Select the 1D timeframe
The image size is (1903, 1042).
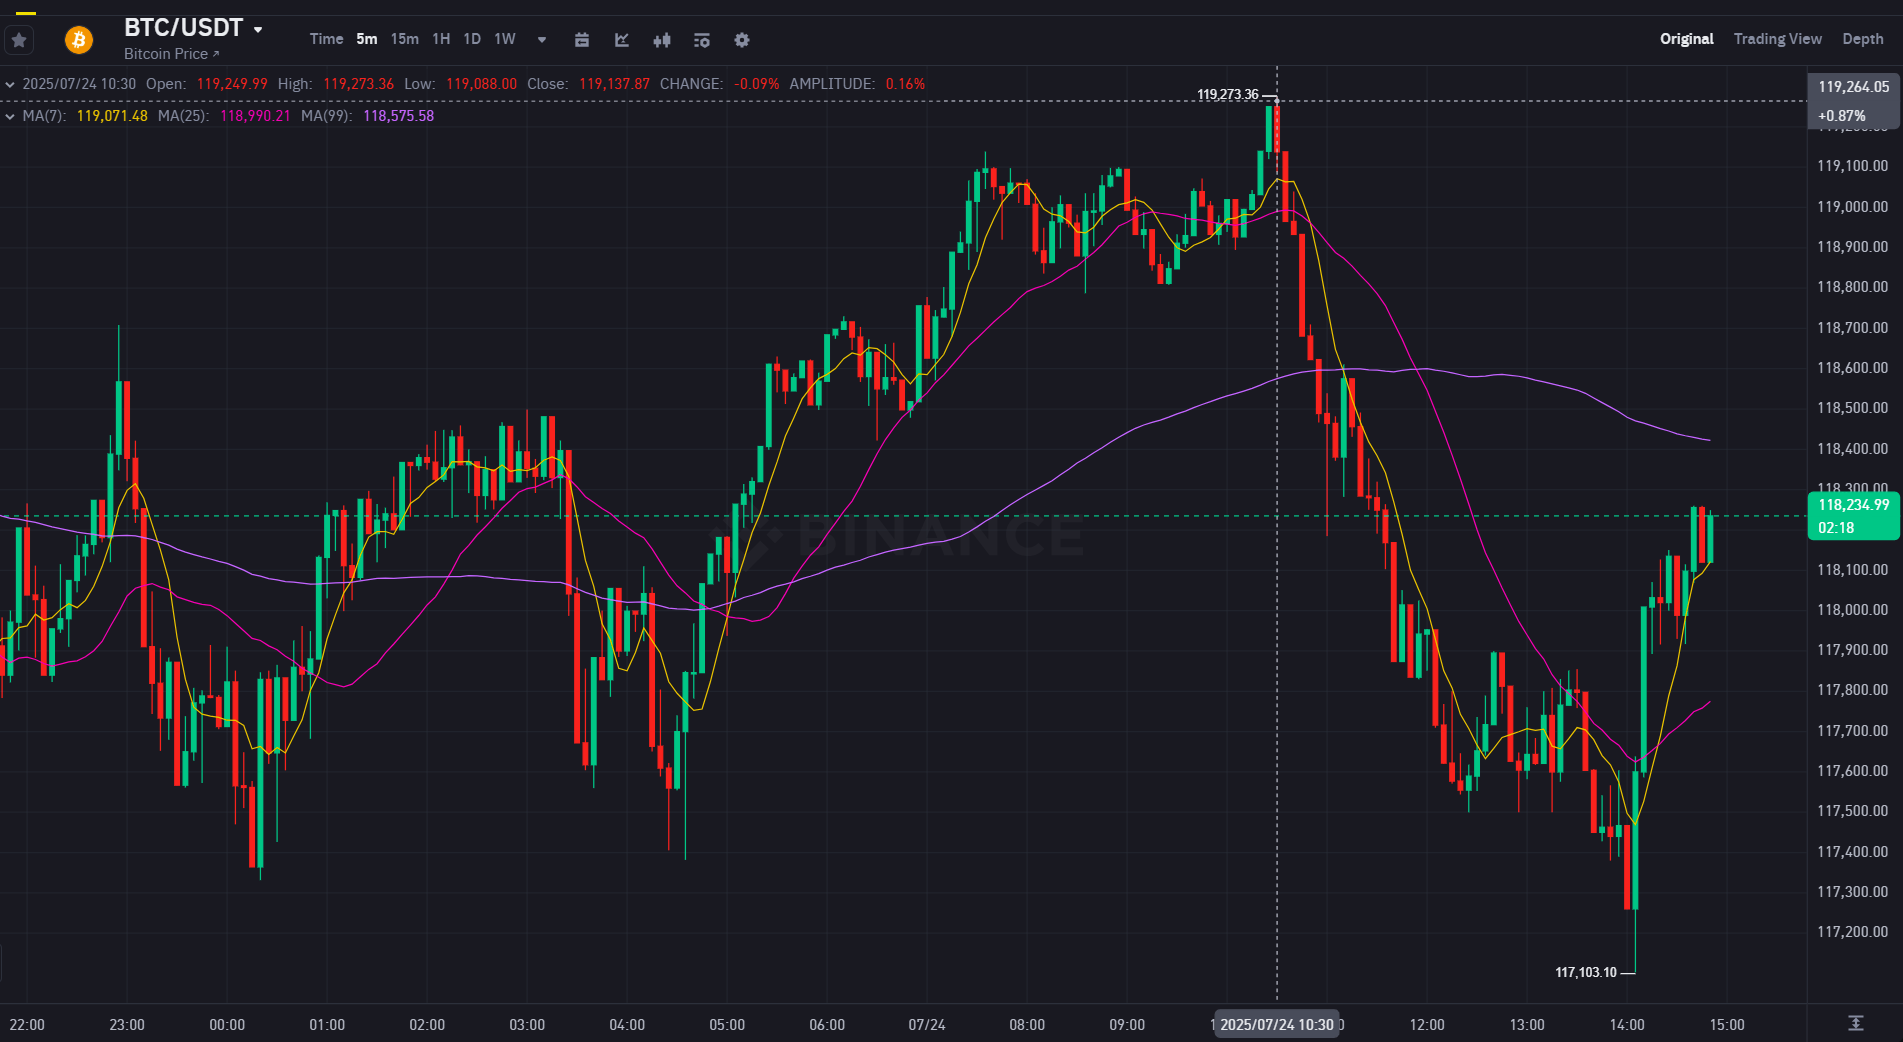click(472, 39)
